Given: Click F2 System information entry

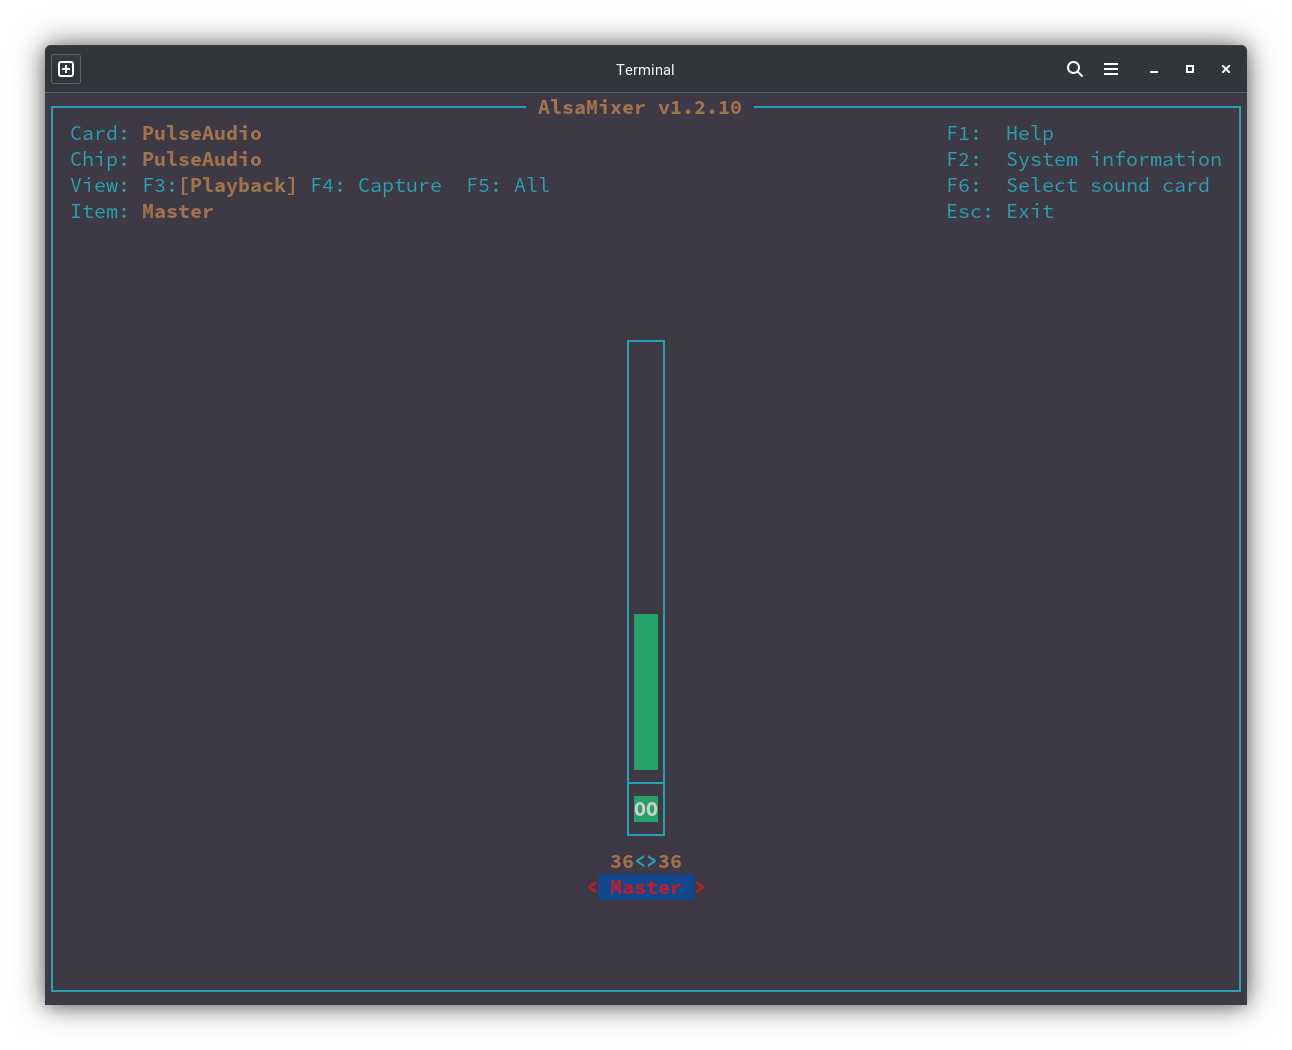Looking at the screenshot, I should tap(1084, 159).
